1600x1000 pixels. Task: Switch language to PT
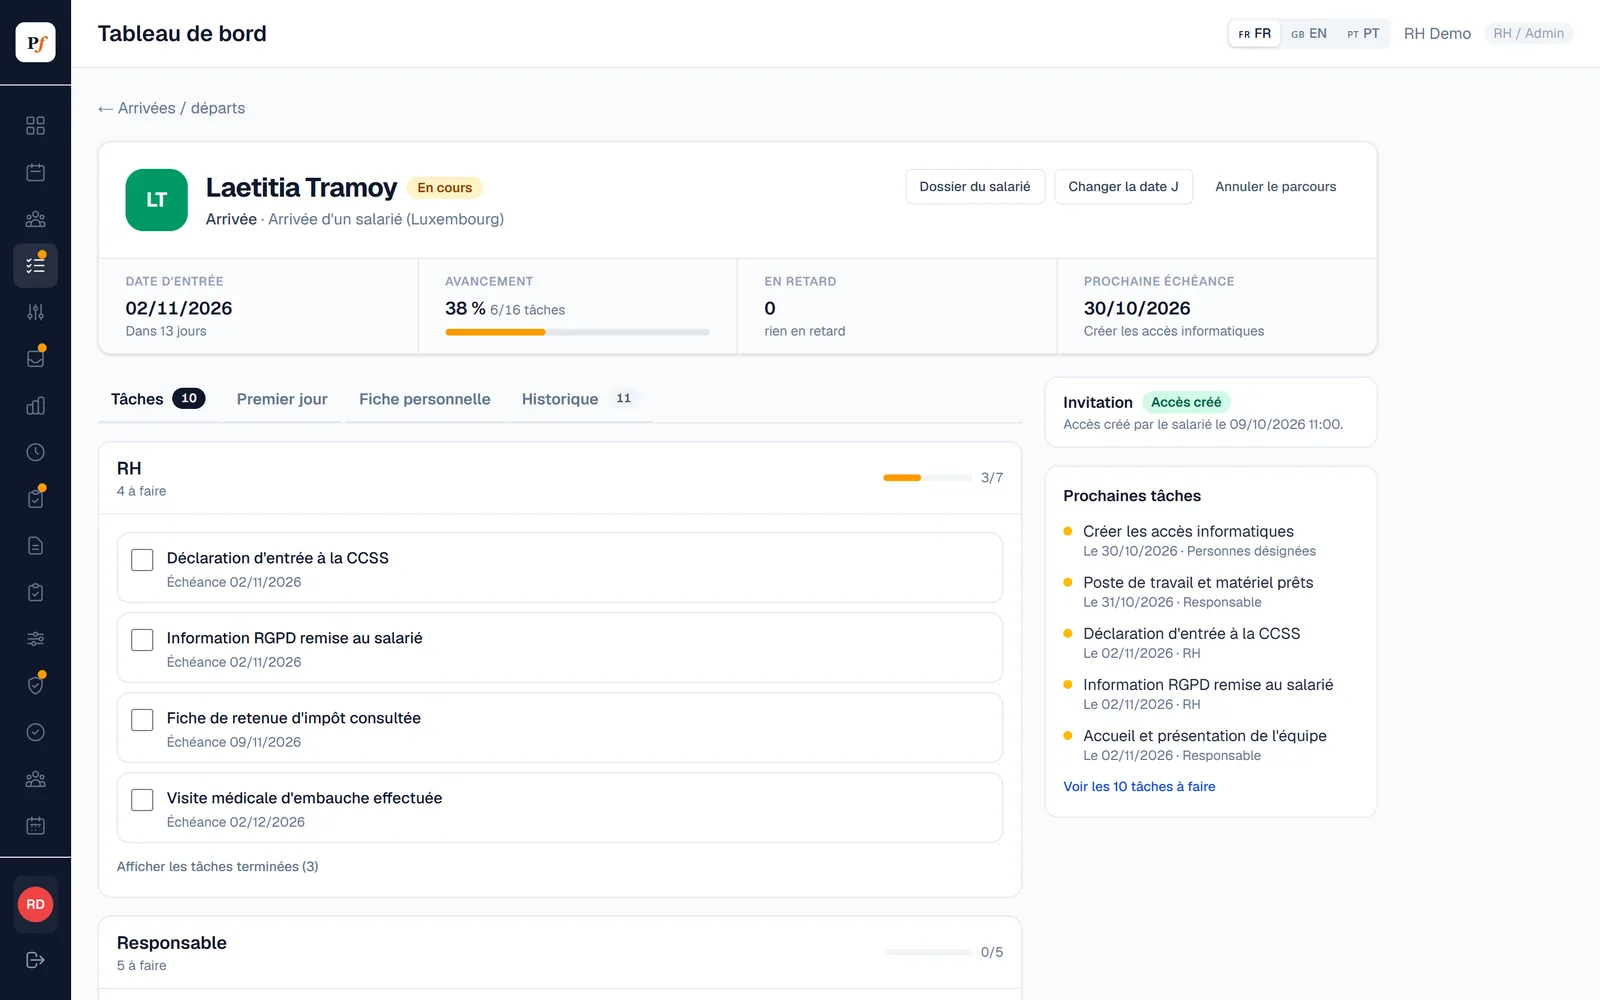[x=1363, y=34]
